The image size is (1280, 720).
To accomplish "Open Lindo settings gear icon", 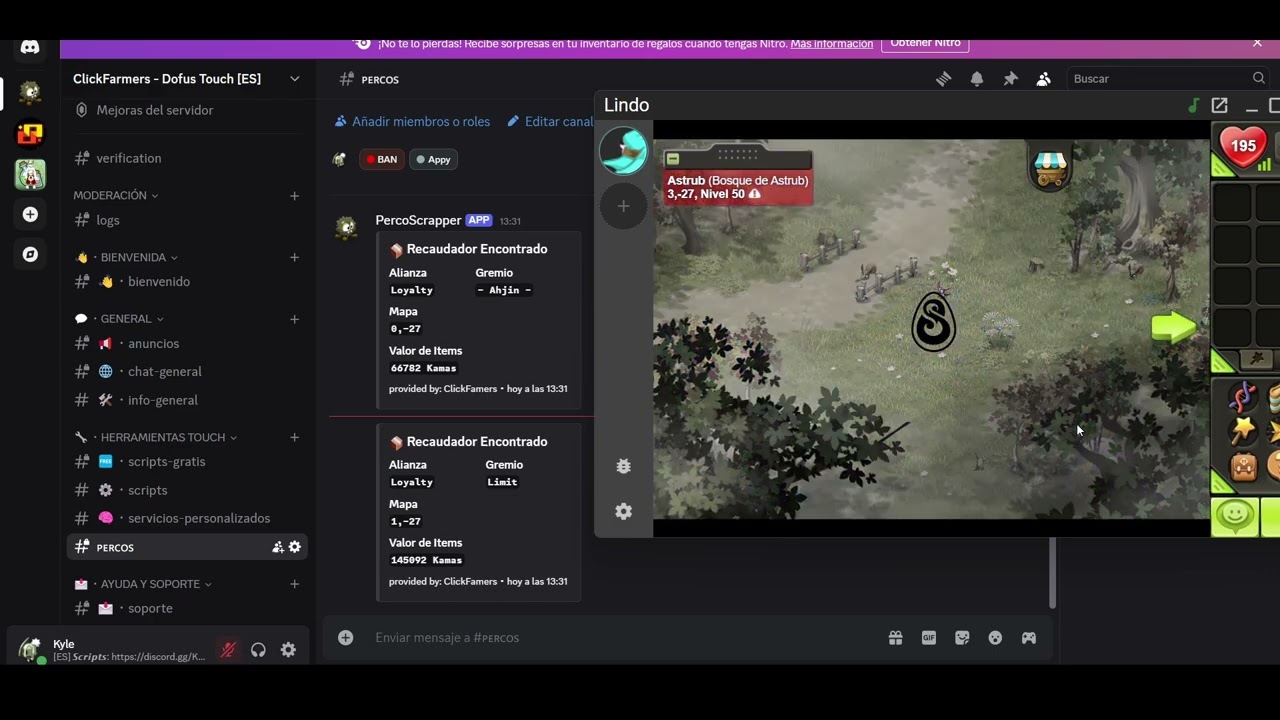I will [x=623, y=511].
